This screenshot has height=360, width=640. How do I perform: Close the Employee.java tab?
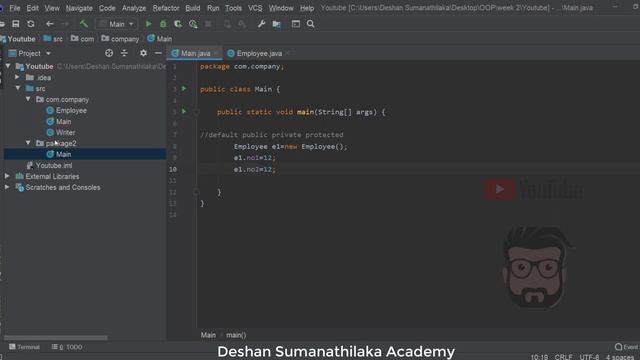click(x=287, y=53)
